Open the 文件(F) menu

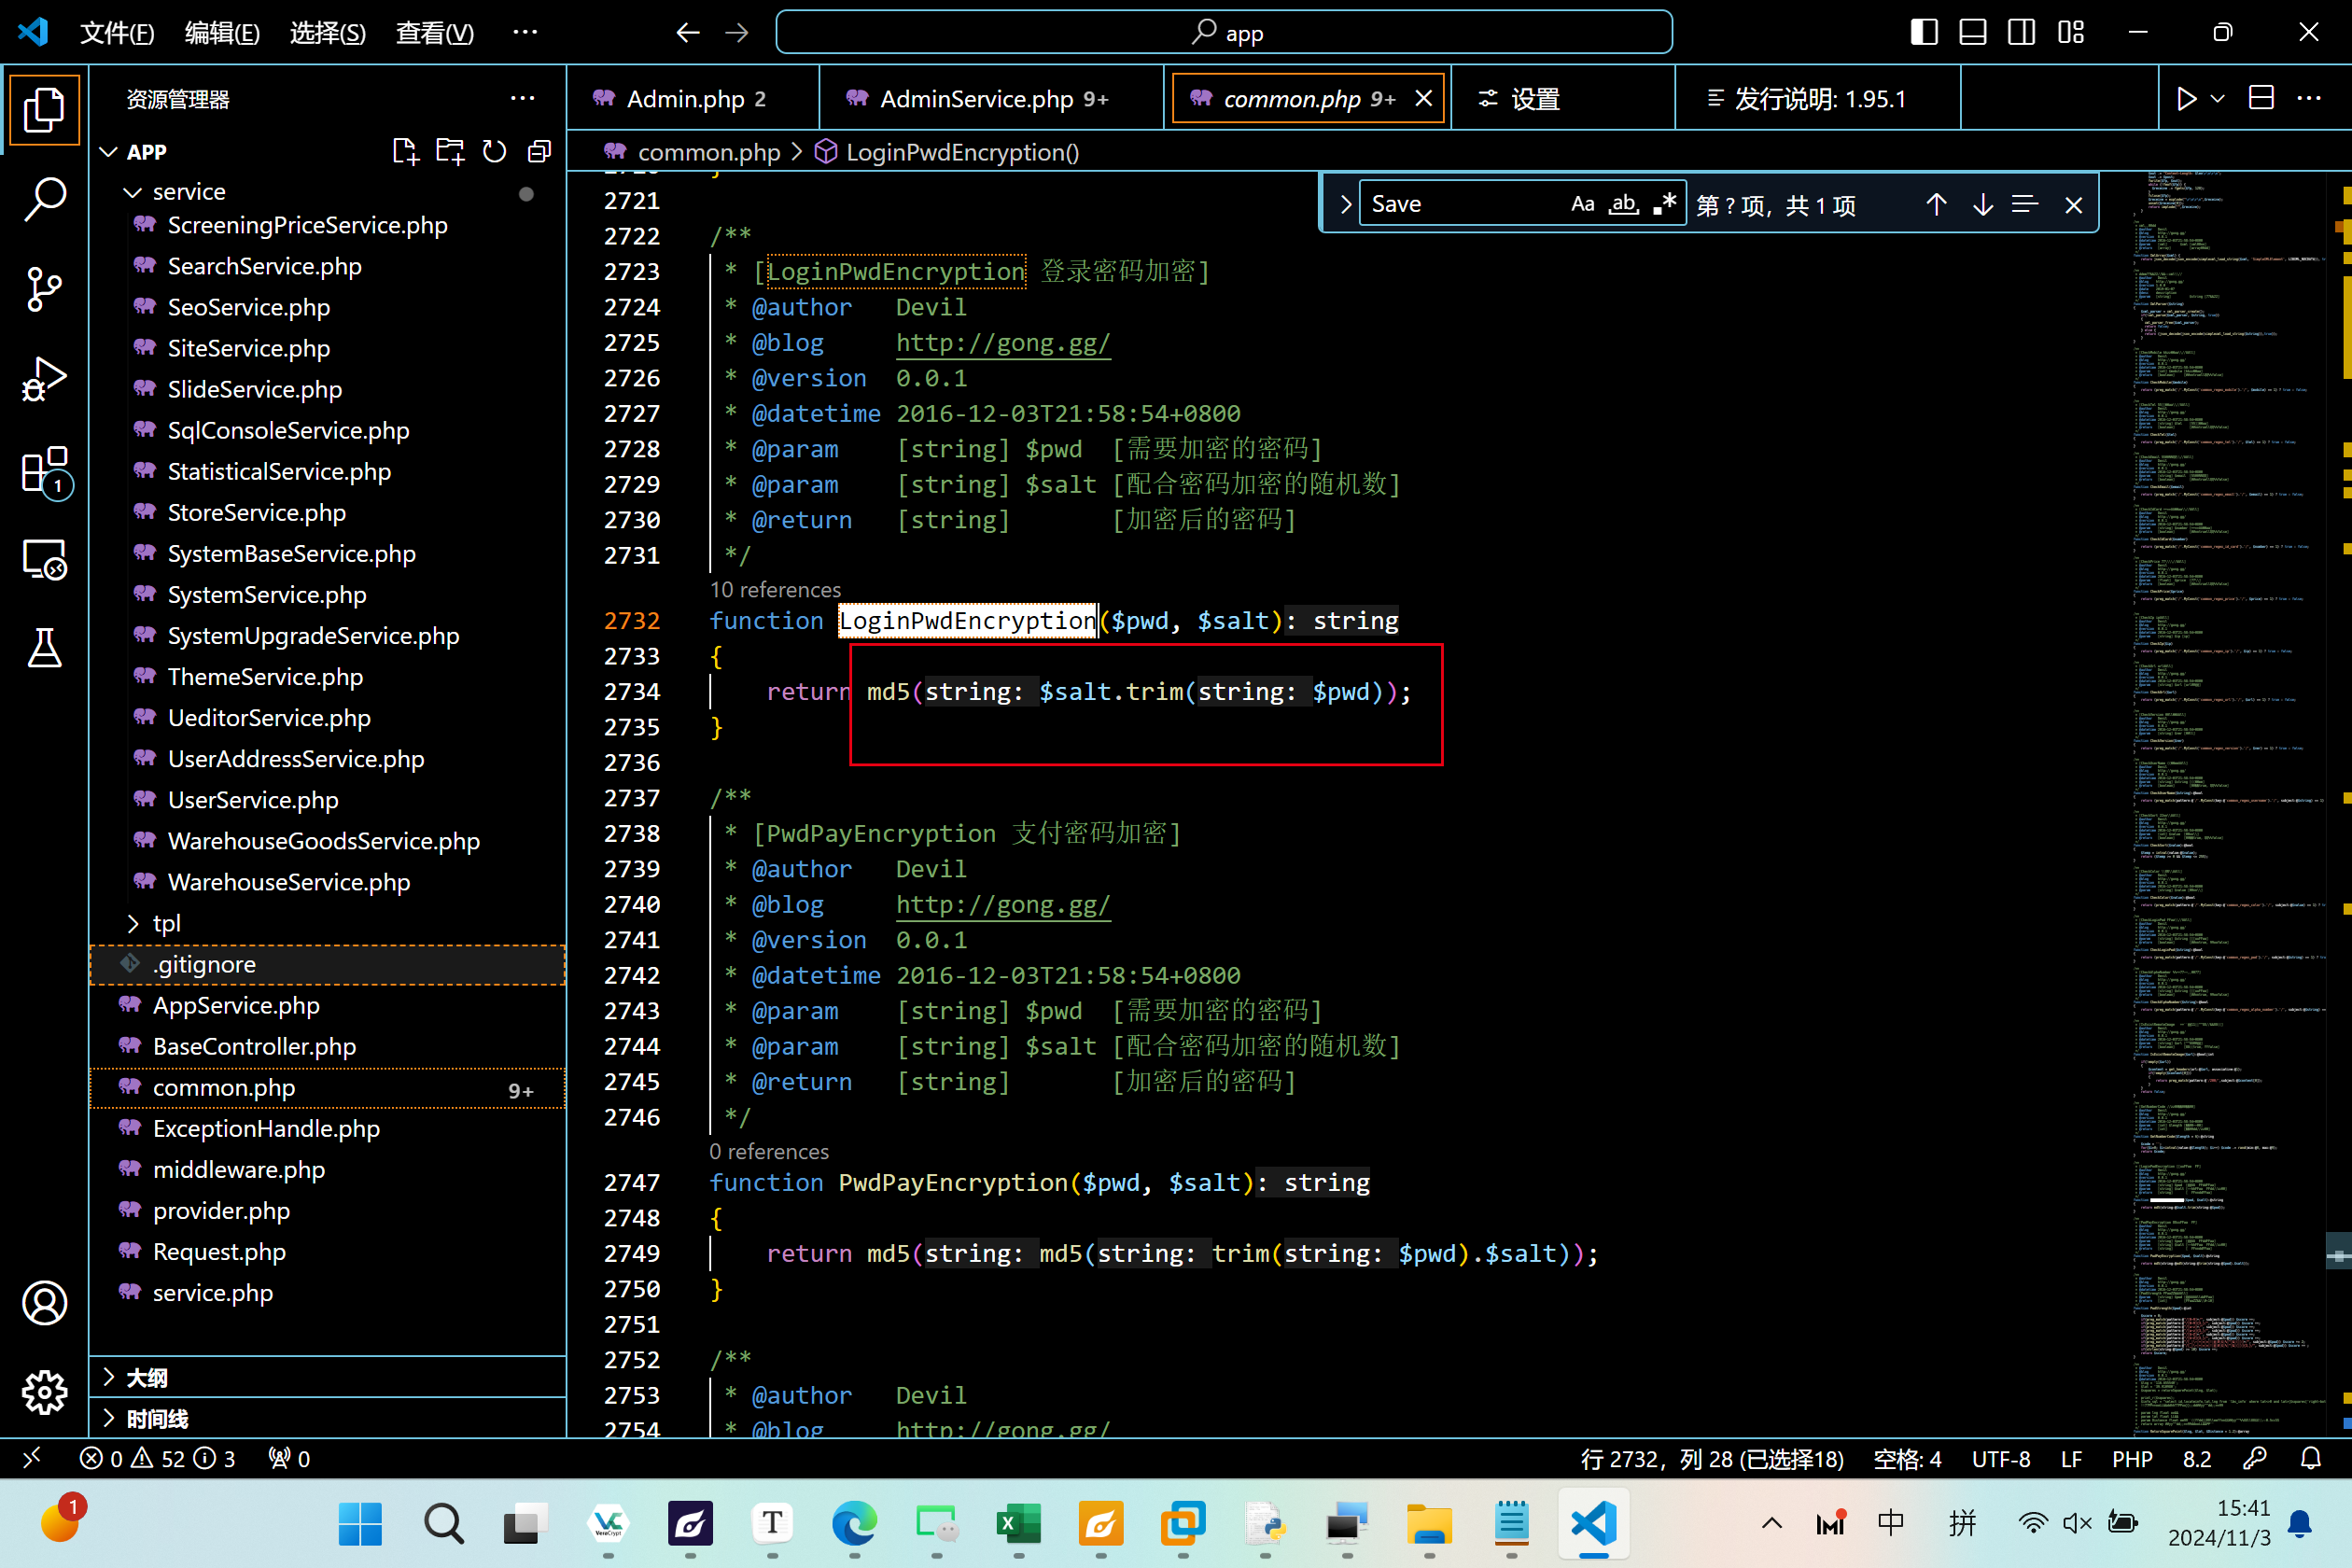pos(117,33)
